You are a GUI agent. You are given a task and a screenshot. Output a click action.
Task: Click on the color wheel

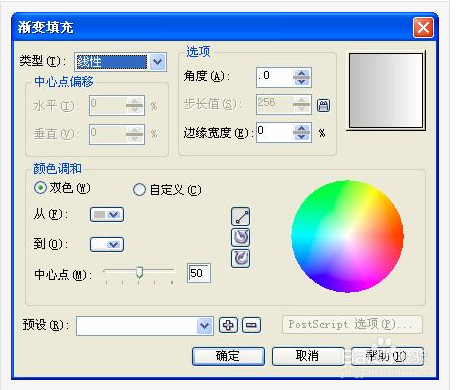pyautogui.click(x=347, y=236)
